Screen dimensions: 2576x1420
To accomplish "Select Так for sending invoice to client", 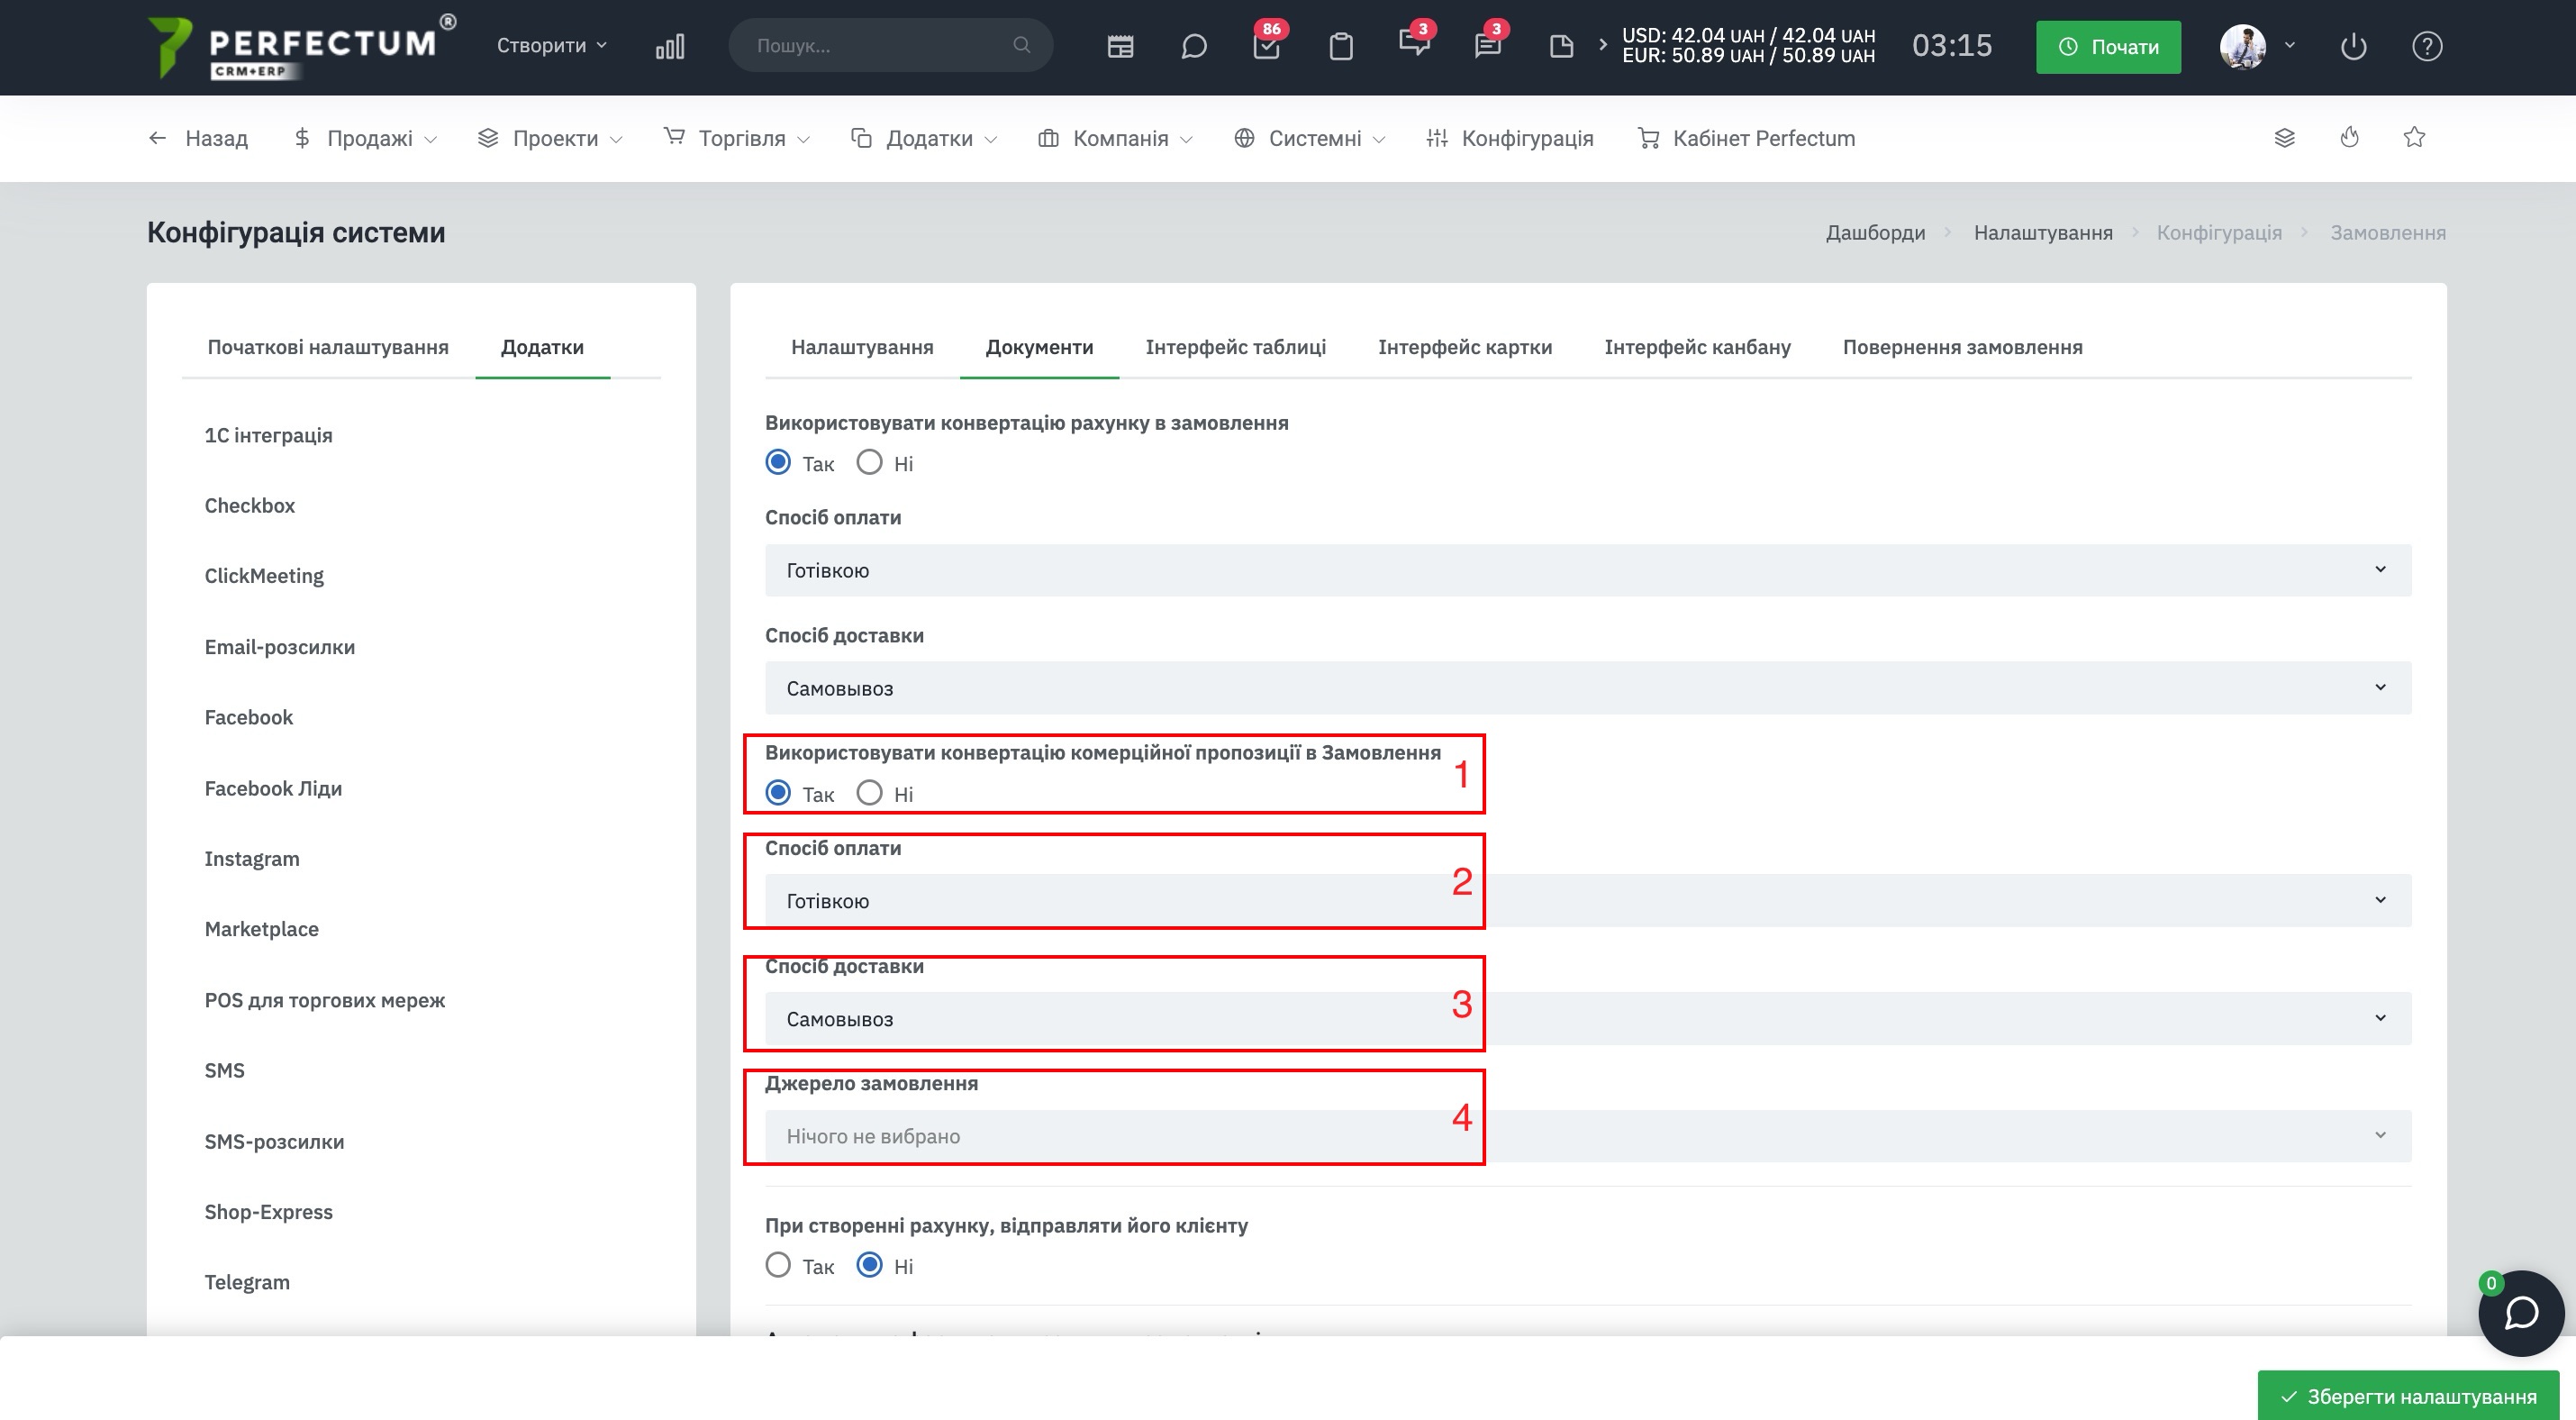I will click(x=778, y=1265).
